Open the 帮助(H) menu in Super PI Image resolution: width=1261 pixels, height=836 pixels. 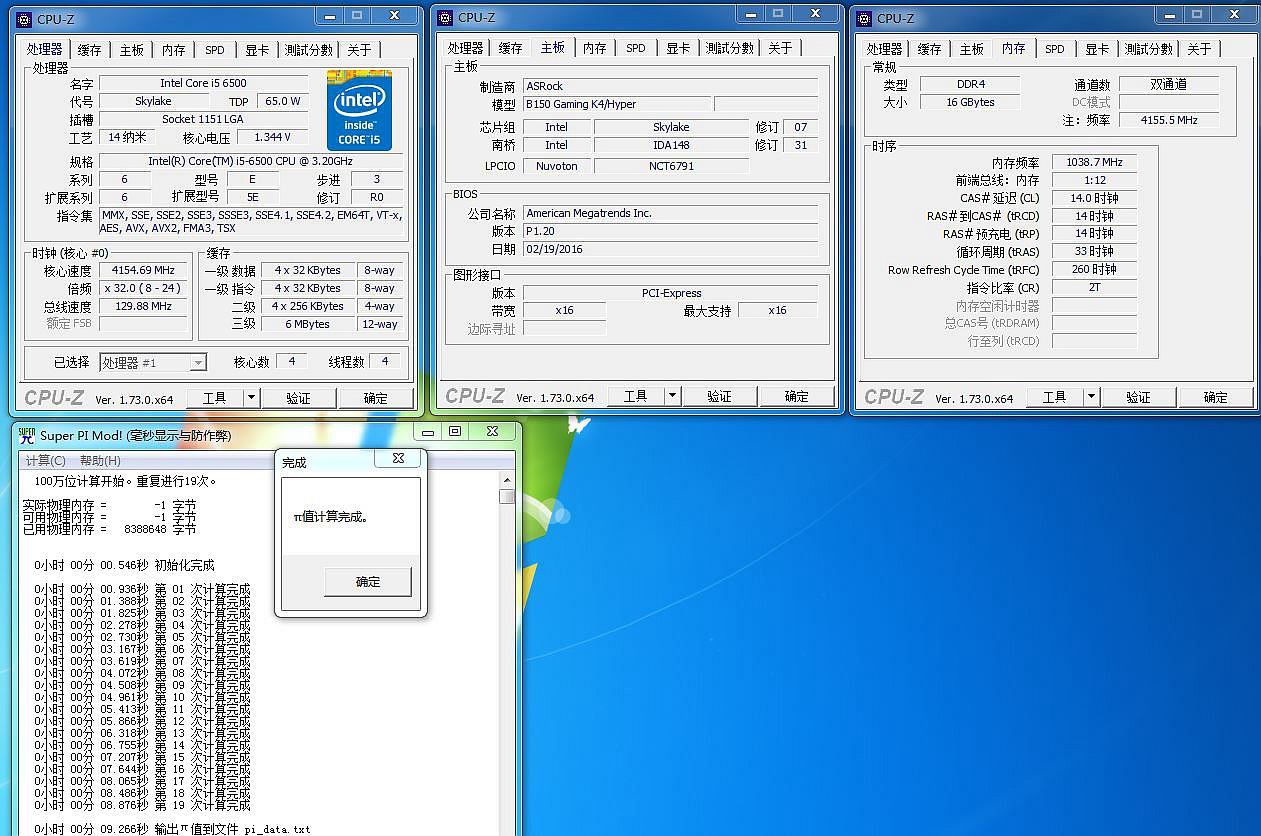coord(100,461)
